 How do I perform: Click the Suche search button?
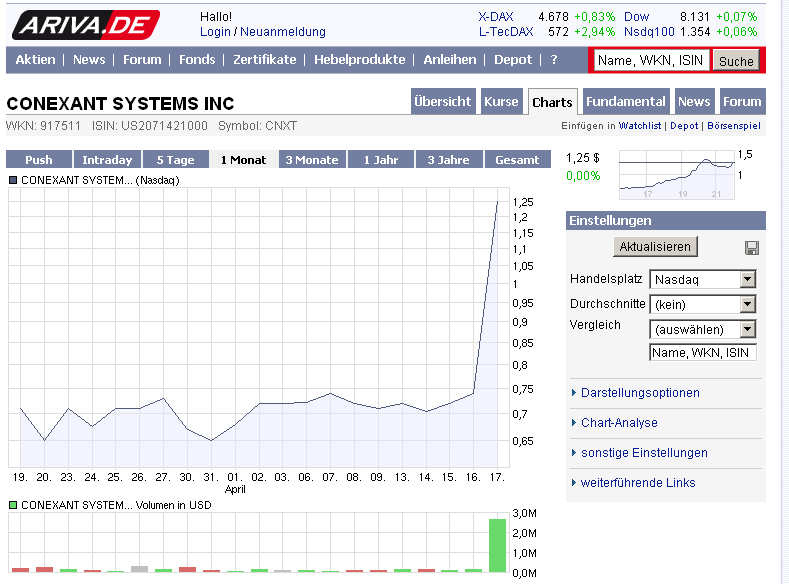tap(736, 61)
